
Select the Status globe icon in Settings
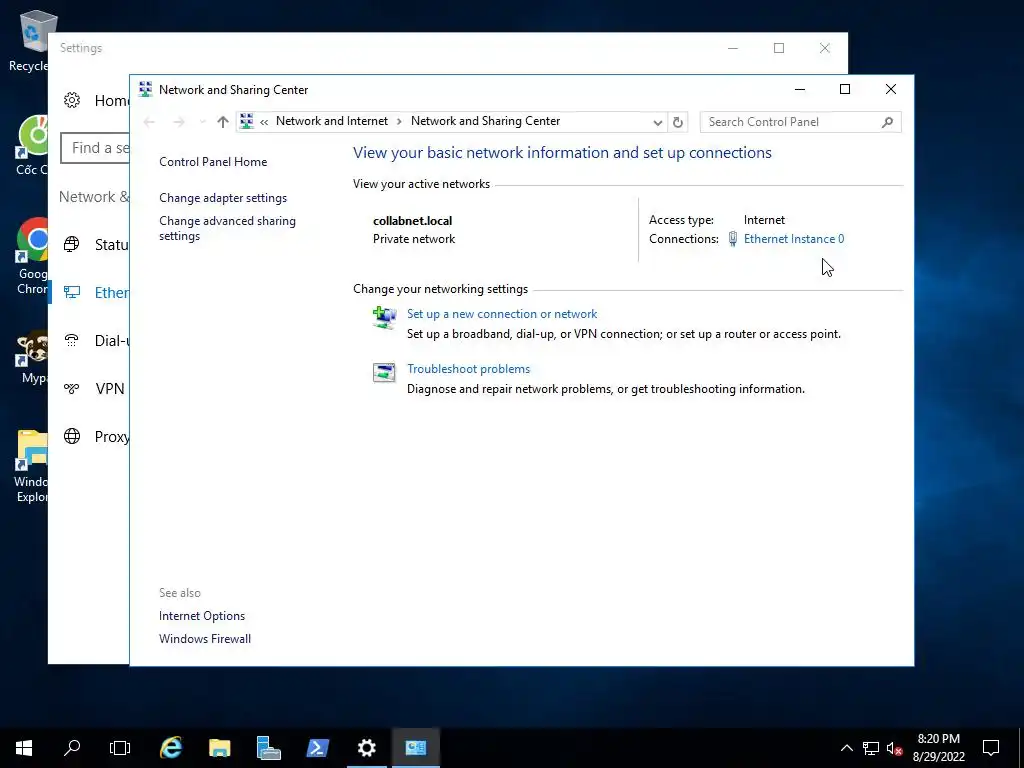pos(72,244)
